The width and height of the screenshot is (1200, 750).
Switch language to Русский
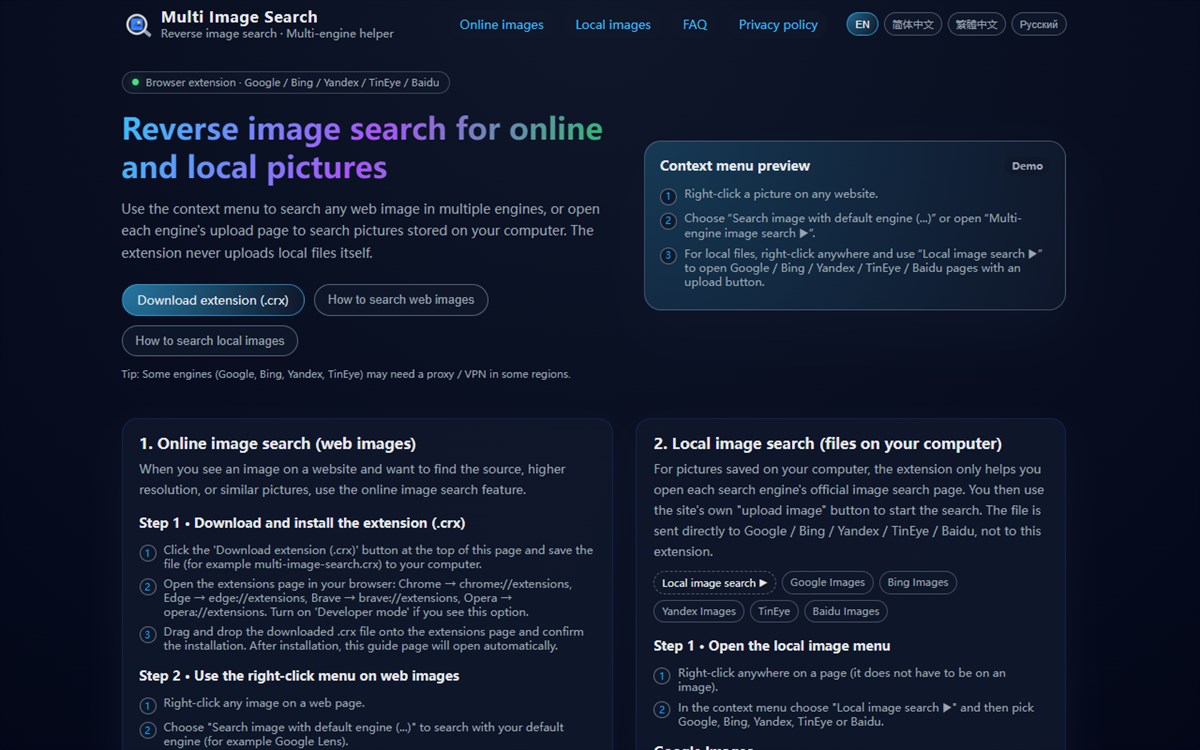click(1039, 24)
